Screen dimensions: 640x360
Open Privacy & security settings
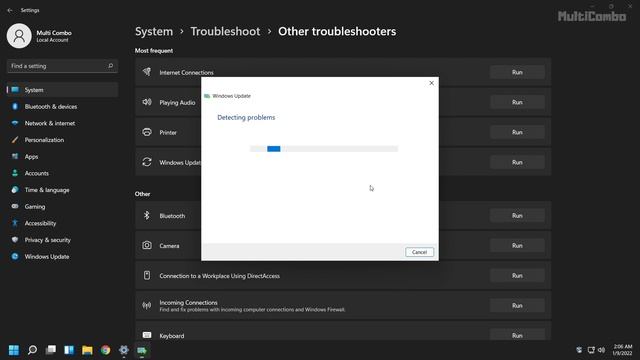(x=62, y=240)
